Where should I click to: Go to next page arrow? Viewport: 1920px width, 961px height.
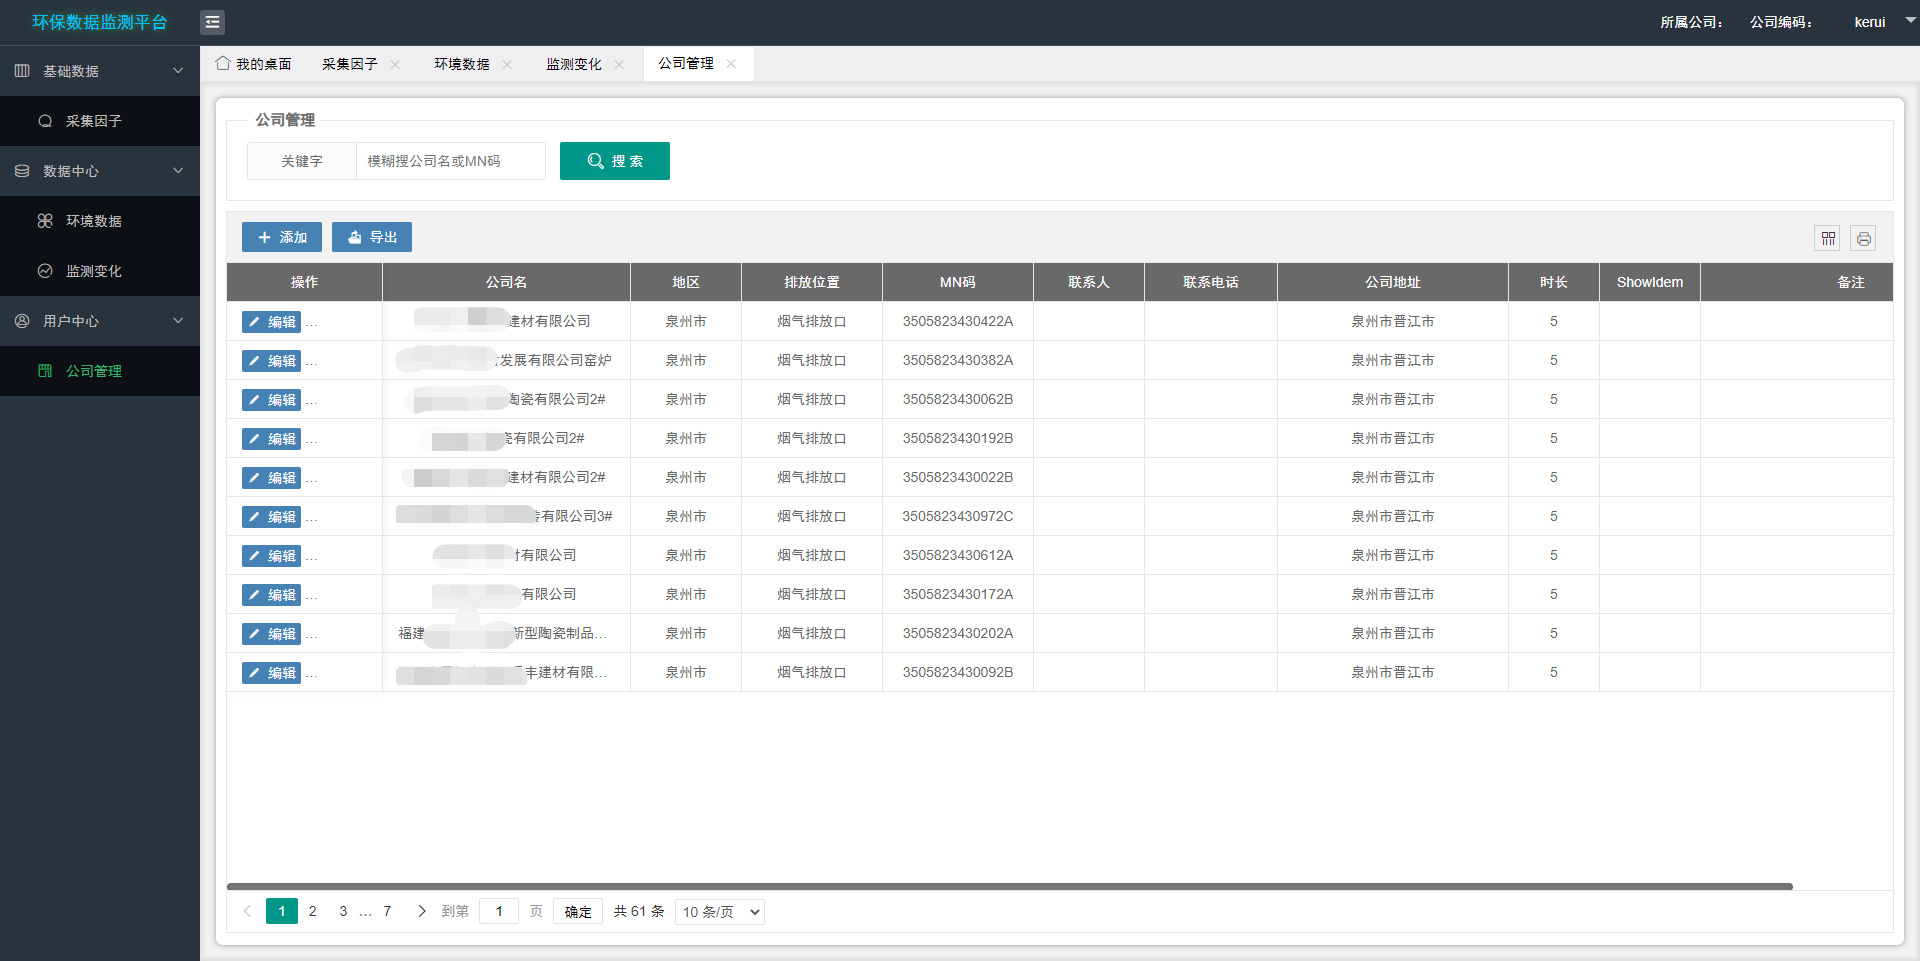pos(422,911)
